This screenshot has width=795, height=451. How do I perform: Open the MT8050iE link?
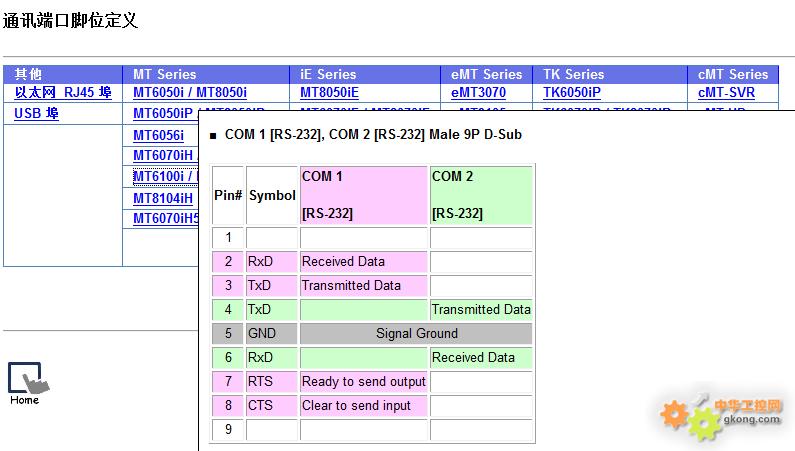329,93
